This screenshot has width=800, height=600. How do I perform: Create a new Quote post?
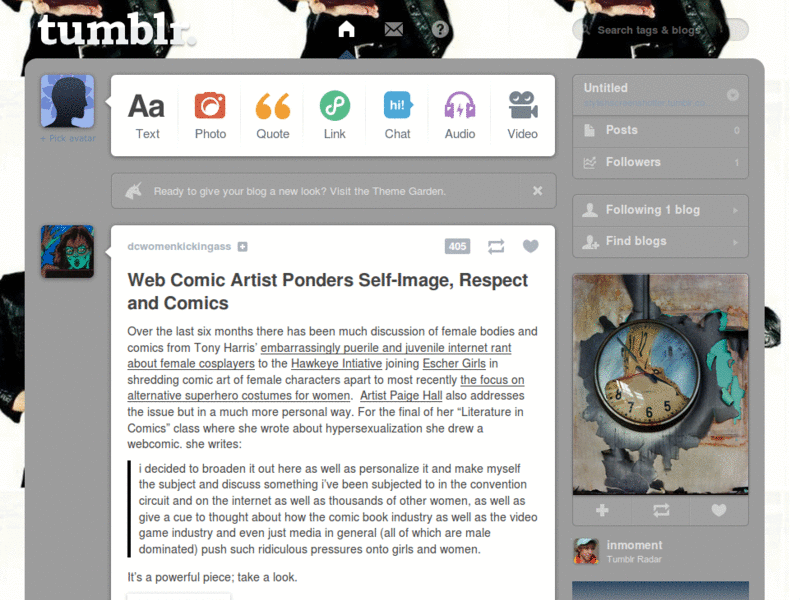coord(272,116)
